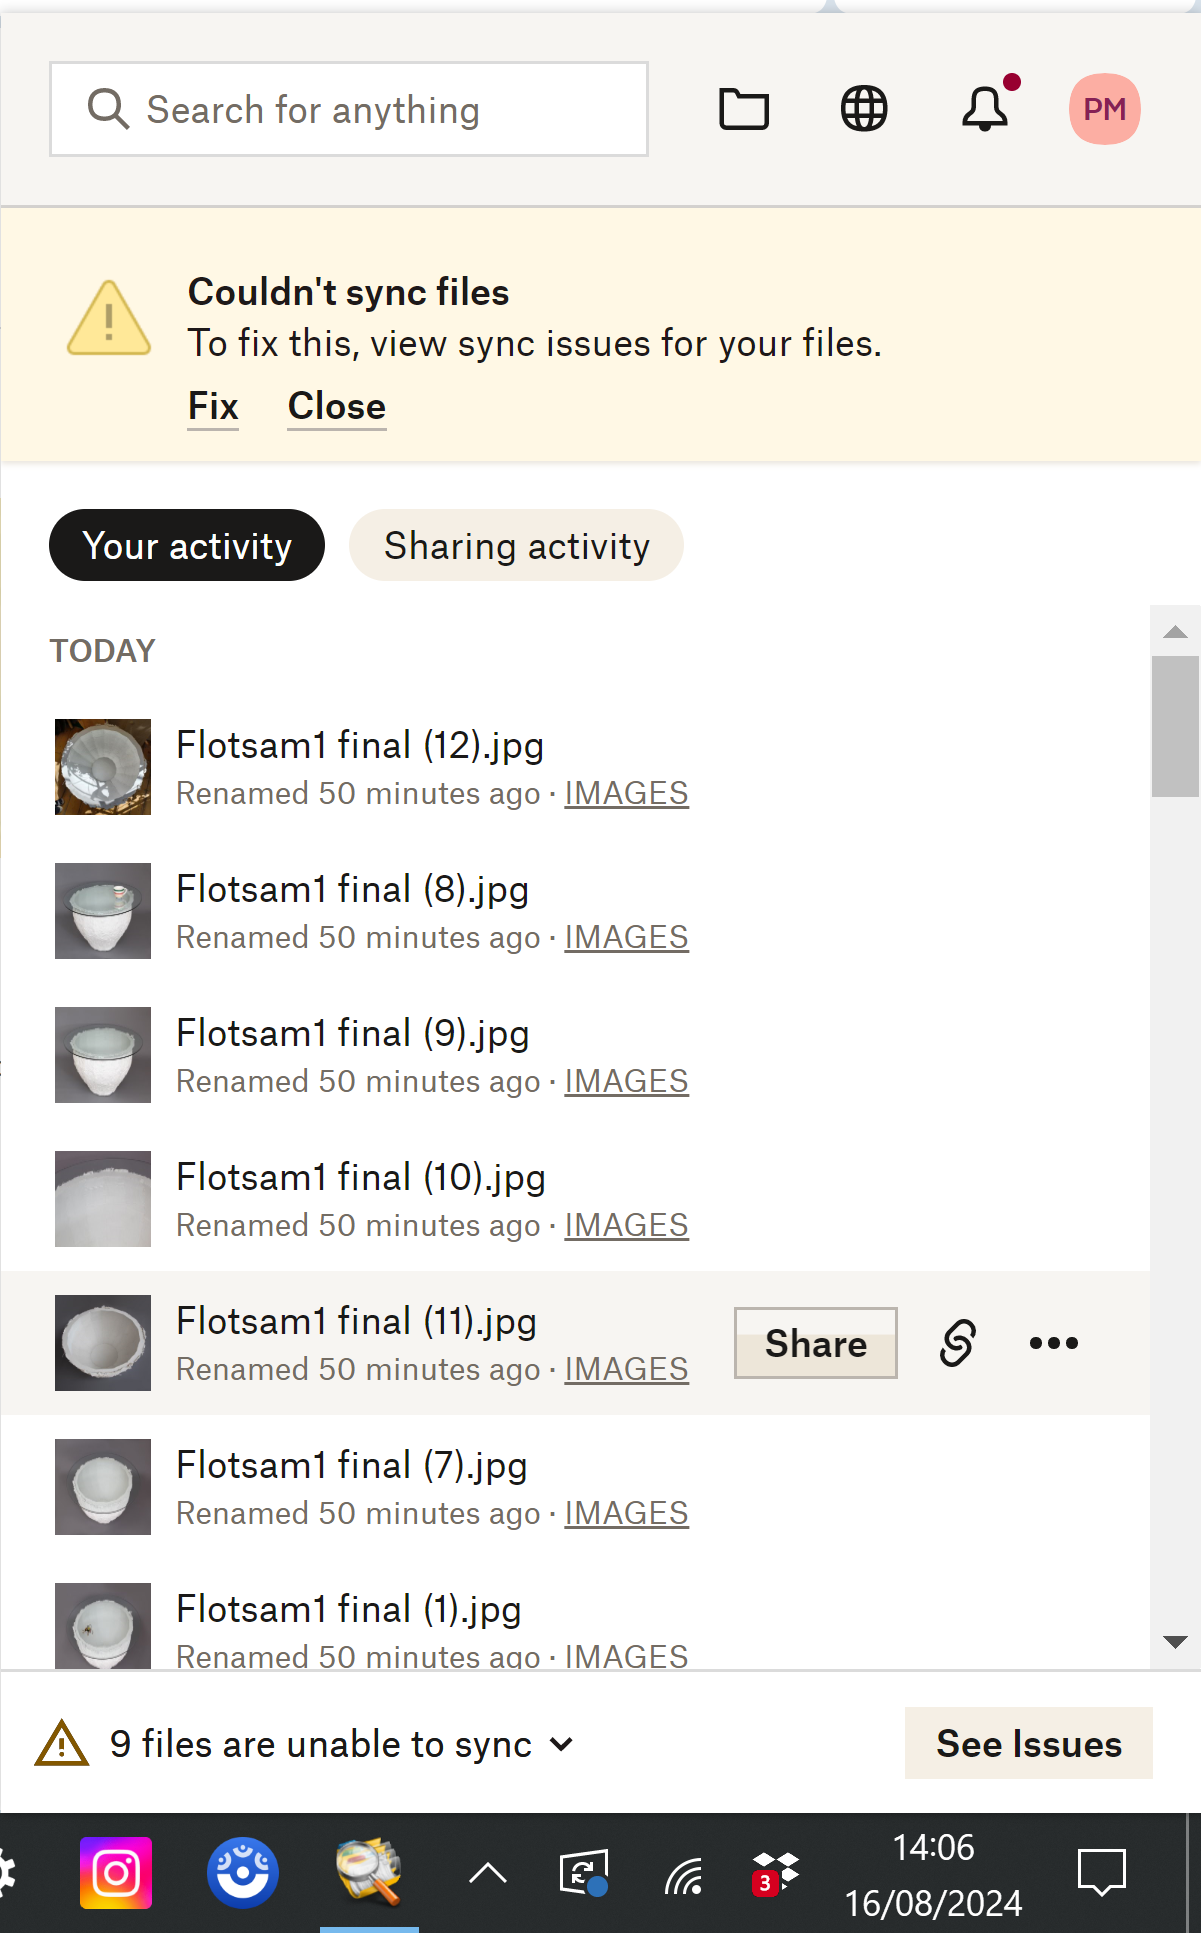1201x1933 pixels.
Task: Click the Dropbox tray icon in taskbar
Action: pyautogui.click(x=776, y=1873)
